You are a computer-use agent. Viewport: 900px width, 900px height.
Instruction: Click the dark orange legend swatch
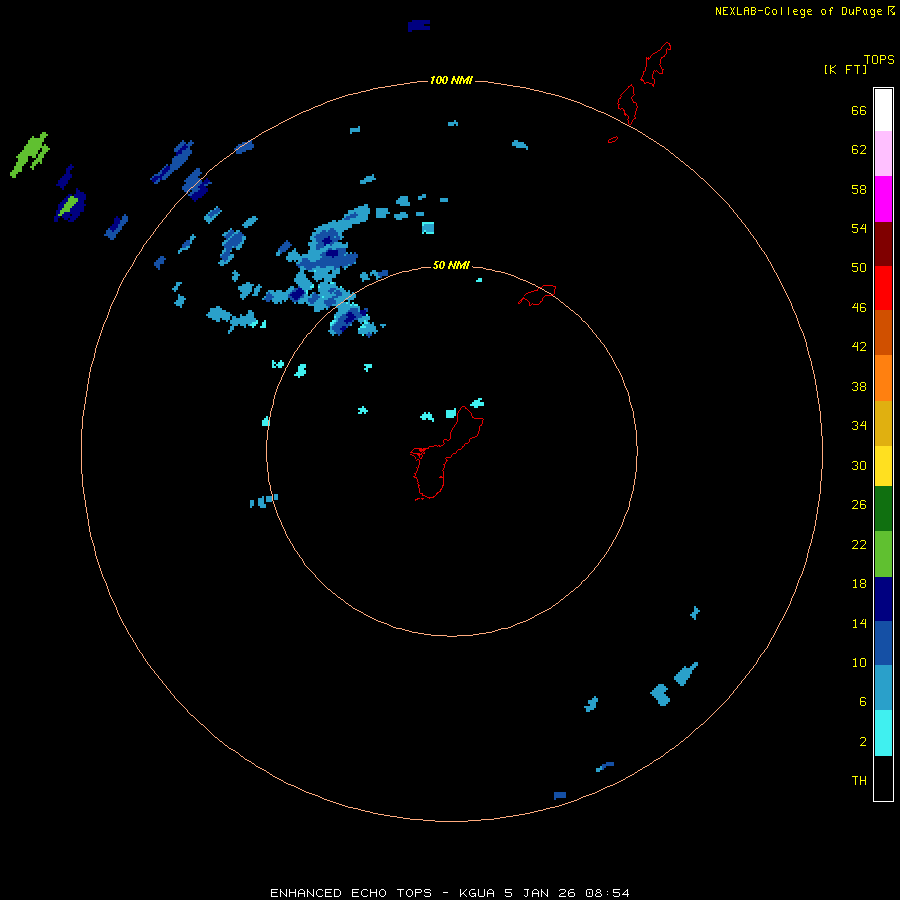click(x=883, y=333)
